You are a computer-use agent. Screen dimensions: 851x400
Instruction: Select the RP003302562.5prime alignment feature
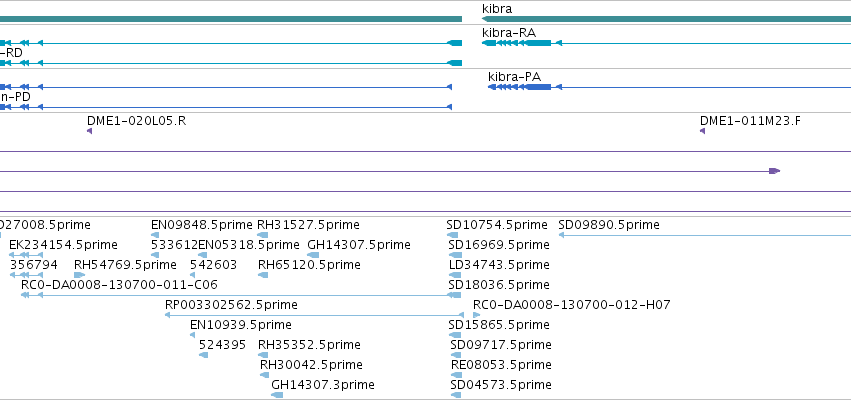coord(314,315)
